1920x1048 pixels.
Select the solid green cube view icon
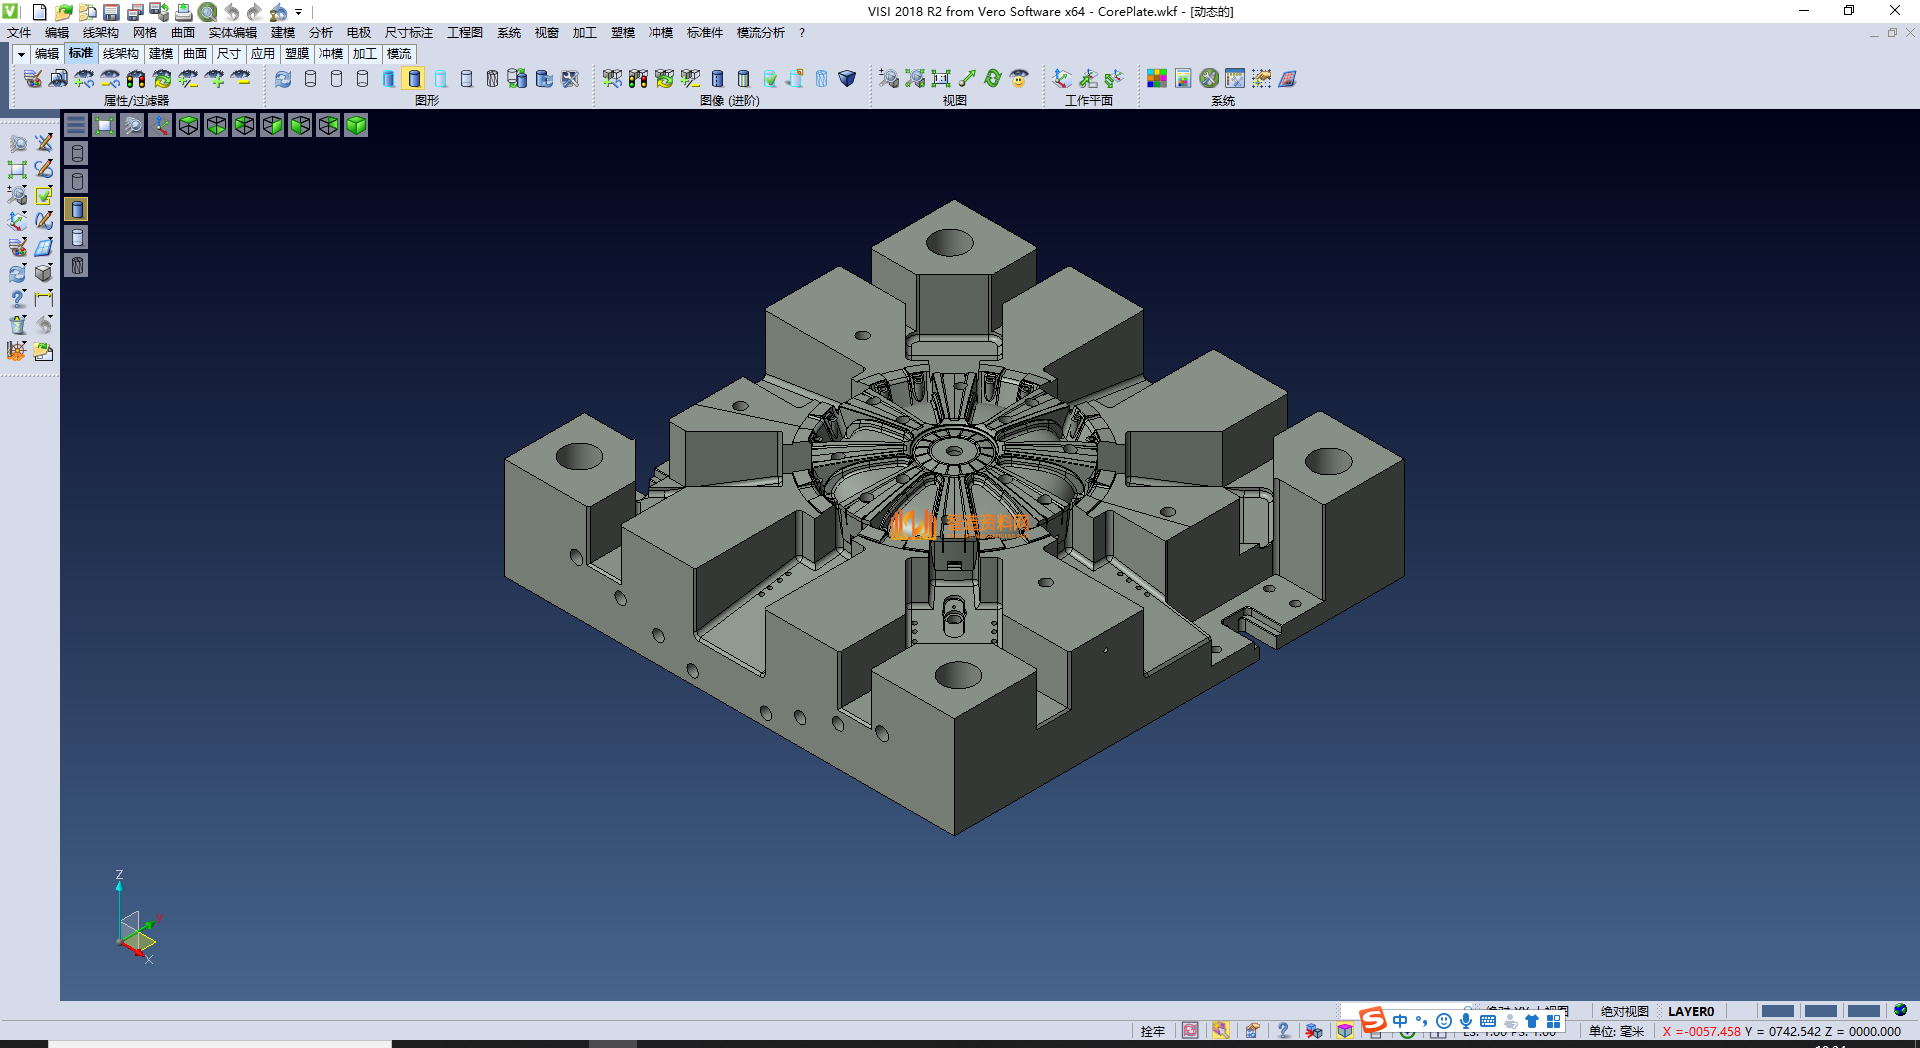point(356,125)
